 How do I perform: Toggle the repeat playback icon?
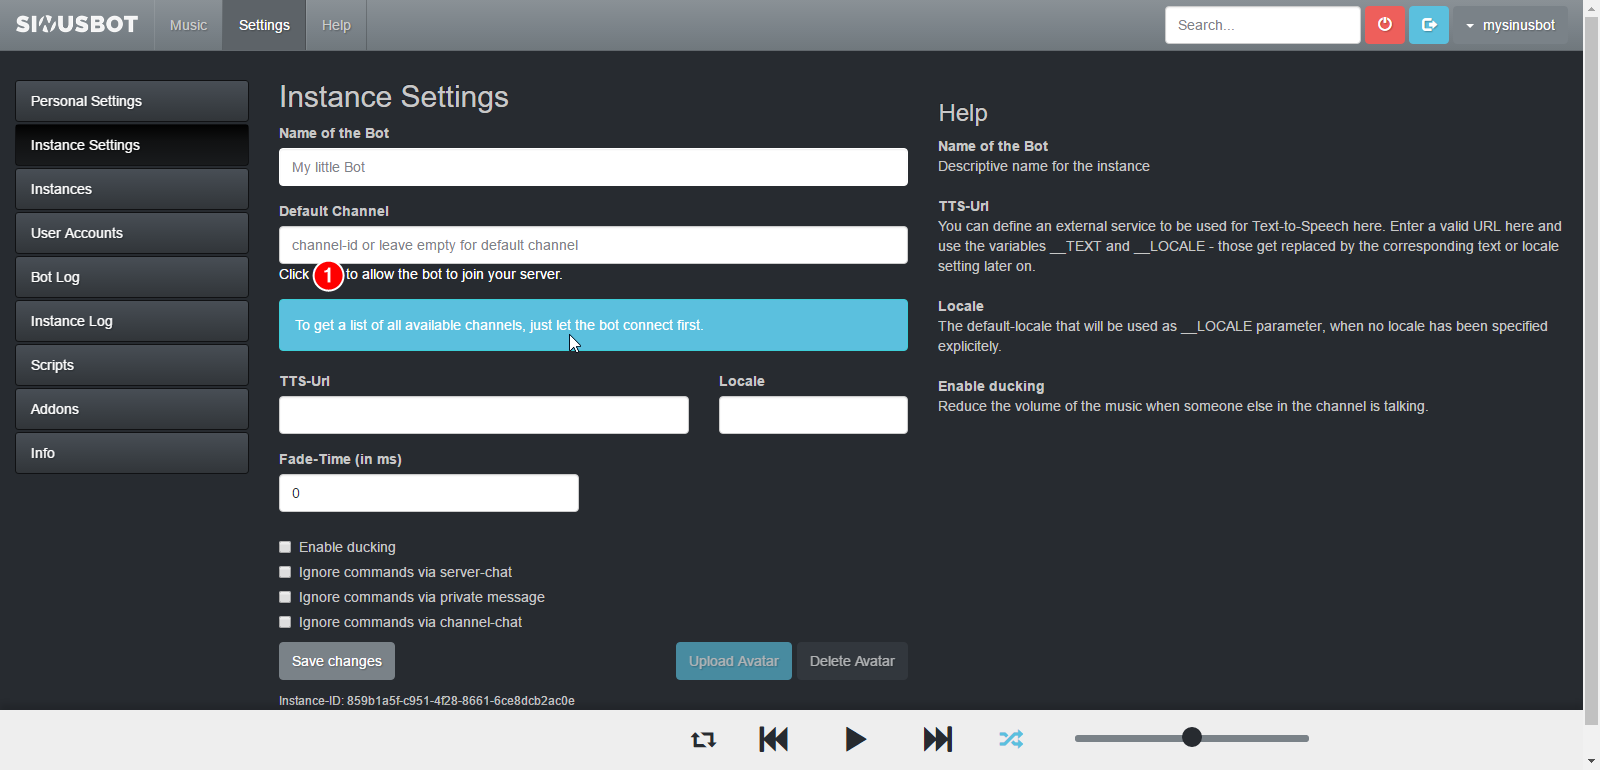(x=703, y=740)
